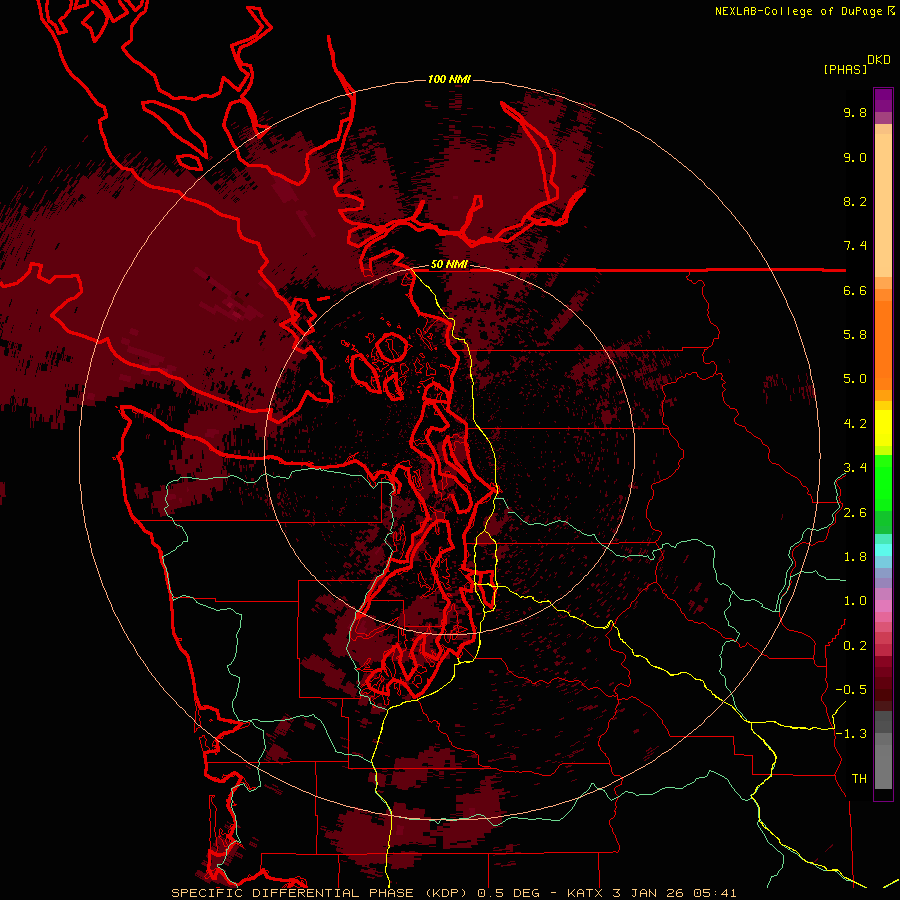This screenshot has width=900, height=900.
Task: Click the 7.4 value on the color scale
Action: pos(855,246)
